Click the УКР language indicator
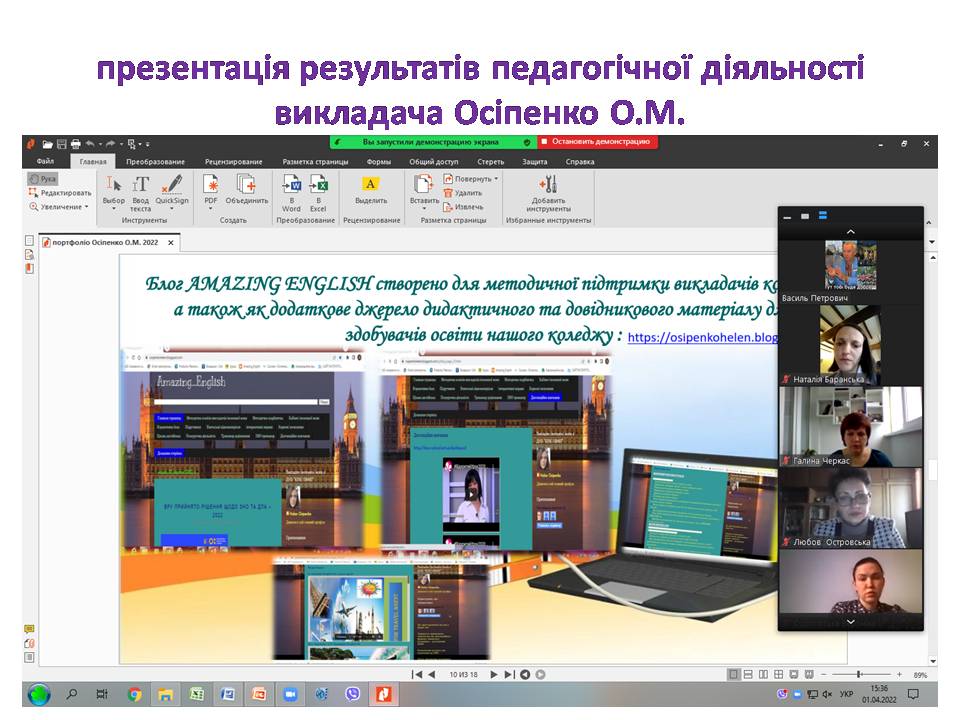This screenshot has width=960, height=720. click(846, 694)
